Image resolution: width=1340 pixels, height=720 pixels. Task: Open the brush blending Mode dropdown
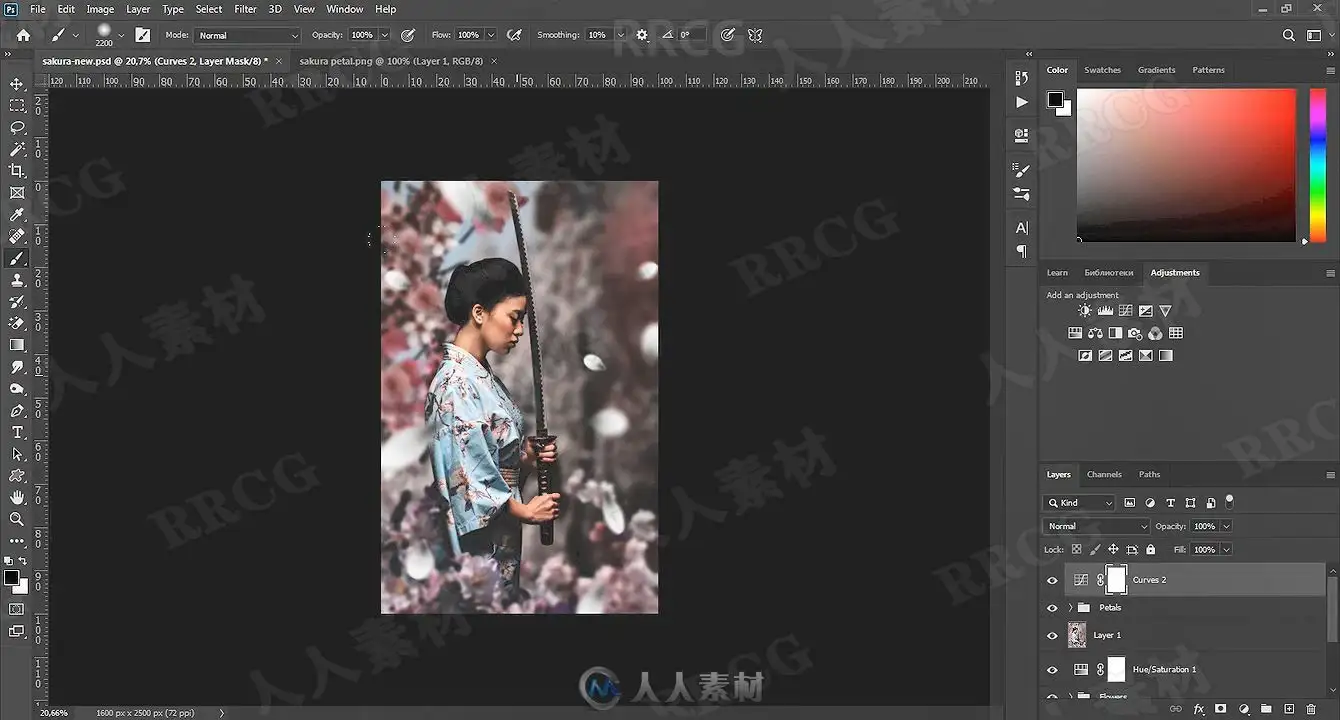tap(247, 35)
